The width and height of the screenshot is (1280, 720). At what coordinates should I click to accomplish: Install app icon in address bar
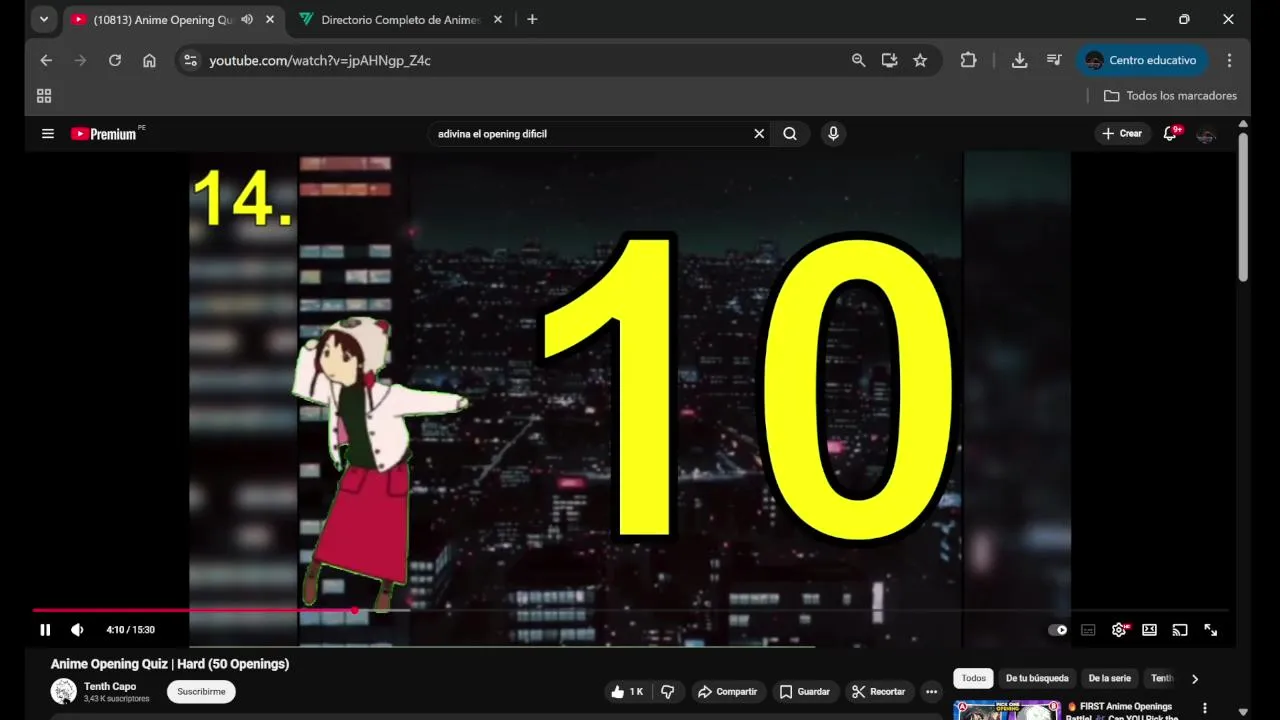click(889, 60)
